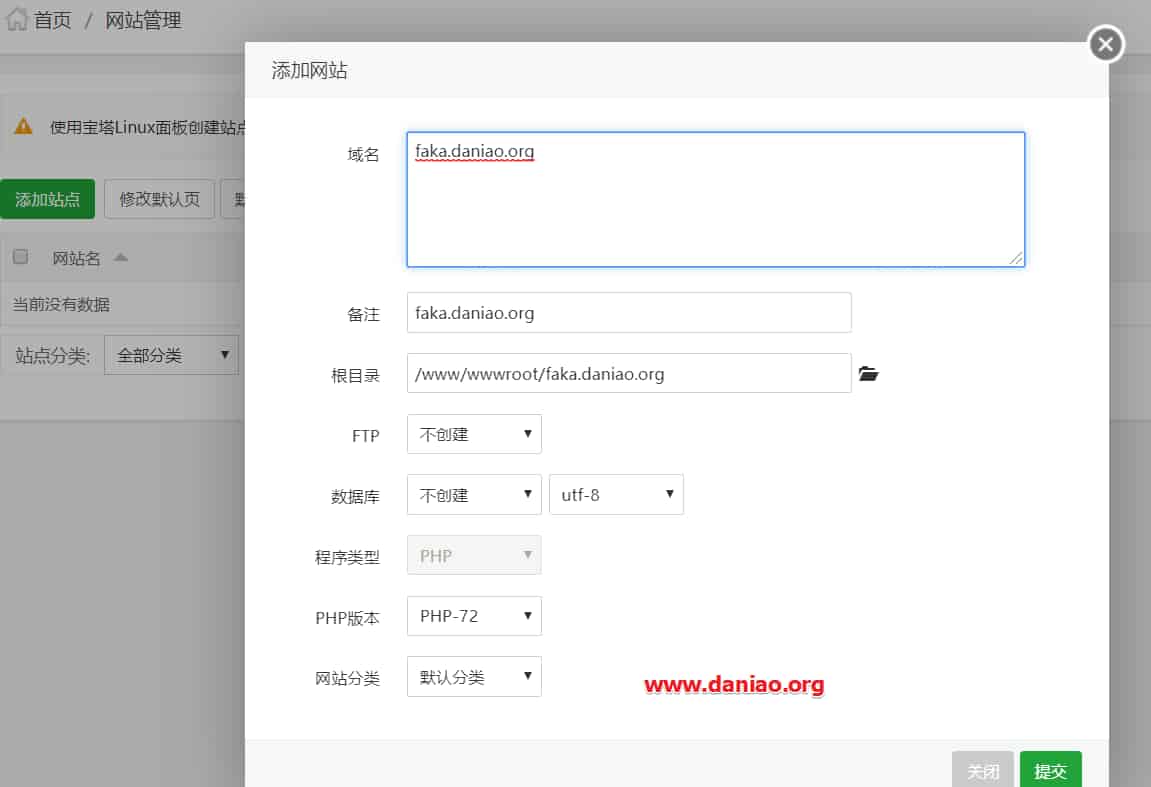Open the PHP-72 version dropdown
This screenshot has height=787, width=1151.
(x=474, y=616)
